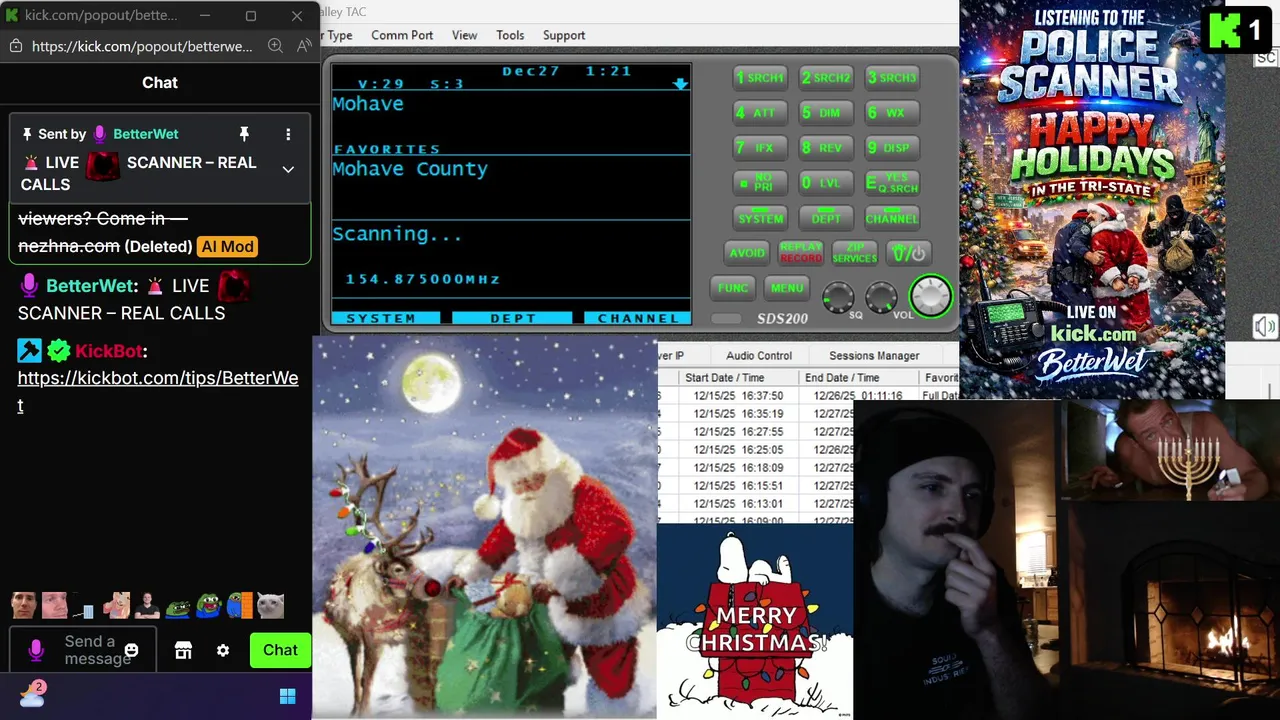This screenshot has height=720, width=1280.
Task: Pick the first face emote in quick row
Action: [x=24, y=605]
